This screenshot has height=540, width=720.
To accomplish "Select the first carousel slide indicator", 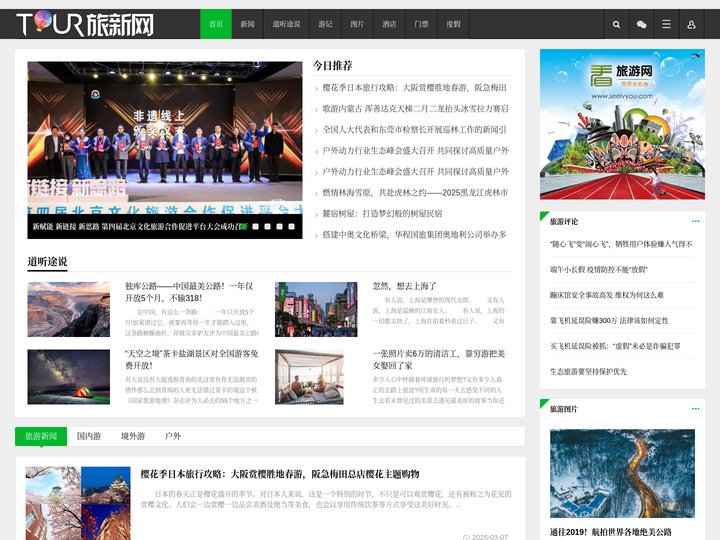I will (244, 226).
